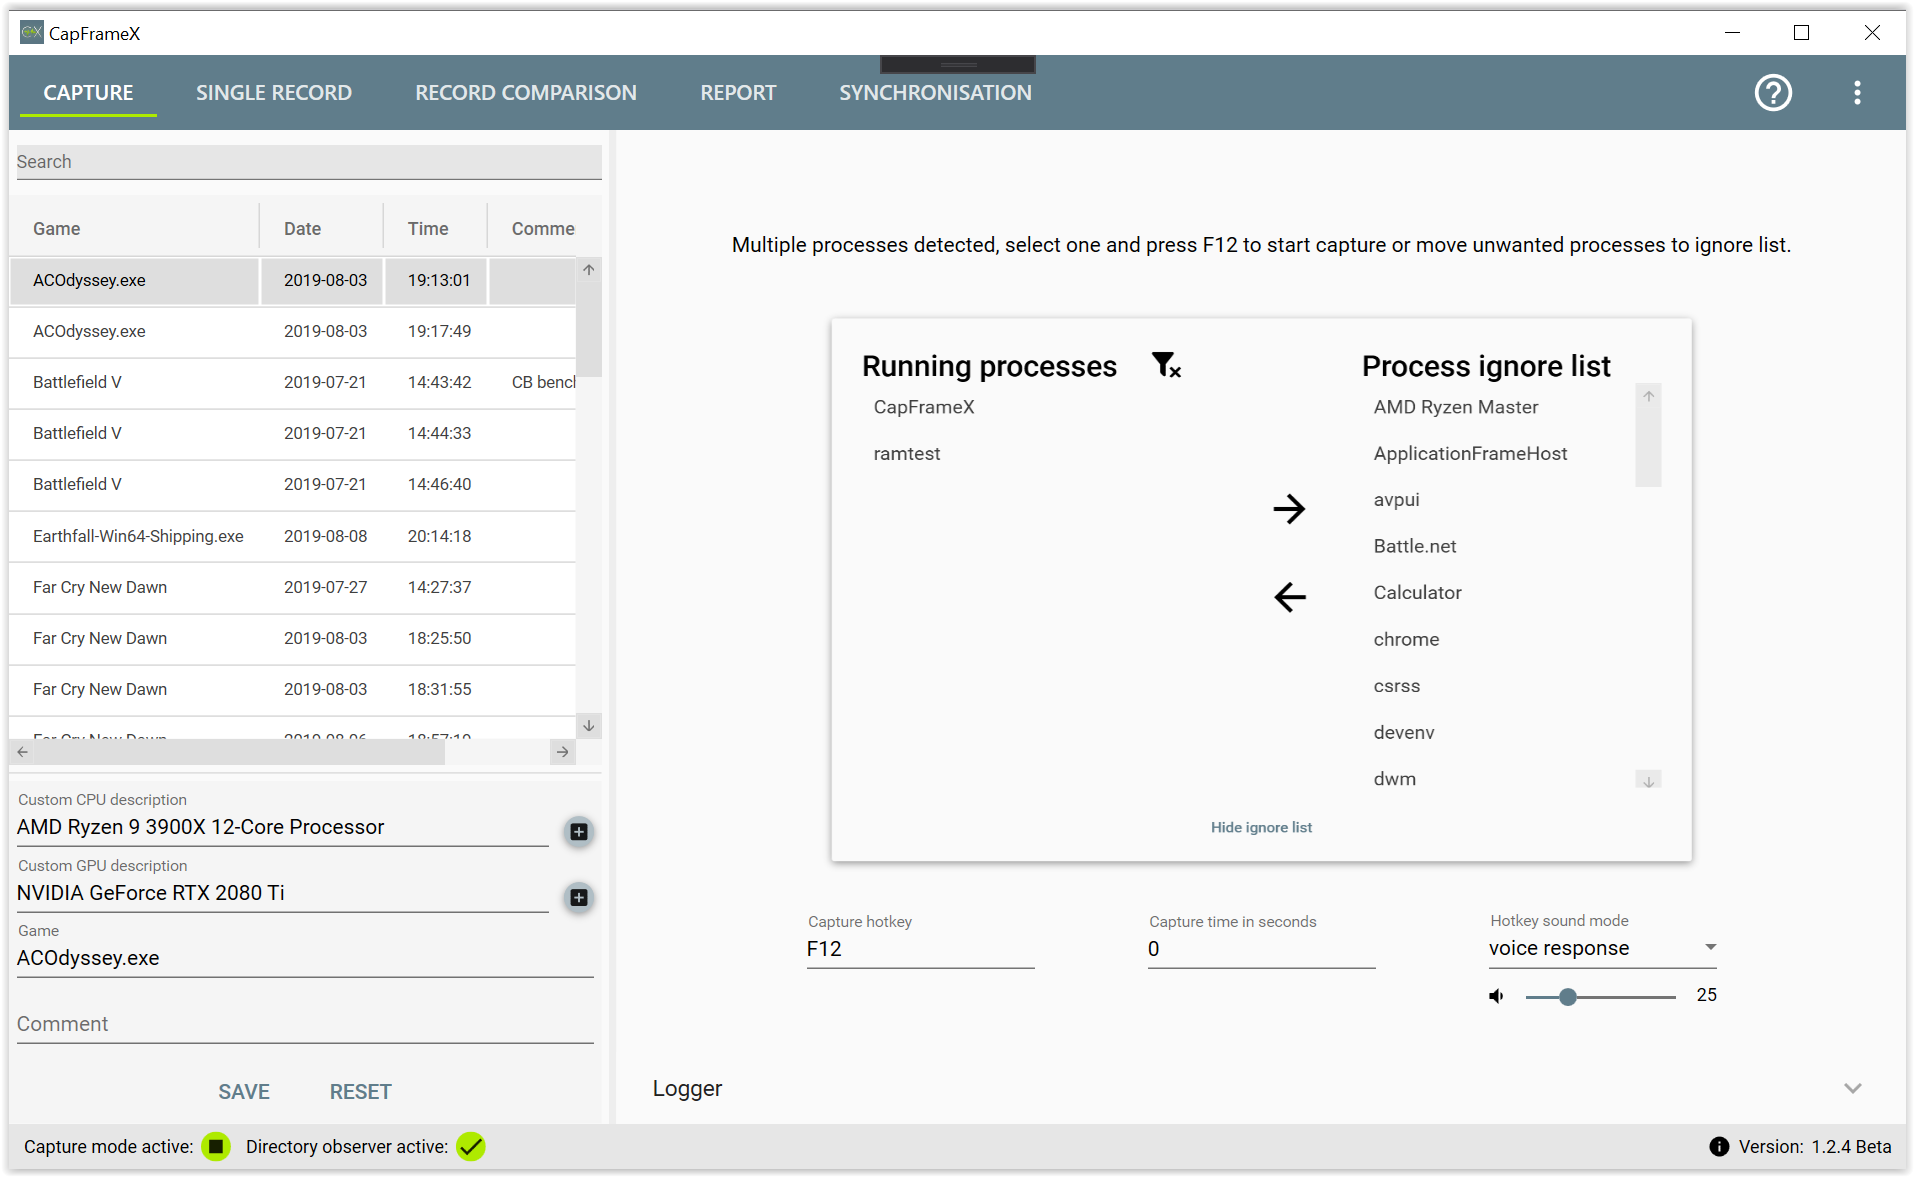1914x1177 pixels.
Task: Select avpui in ignore list
Action: 1397,501
